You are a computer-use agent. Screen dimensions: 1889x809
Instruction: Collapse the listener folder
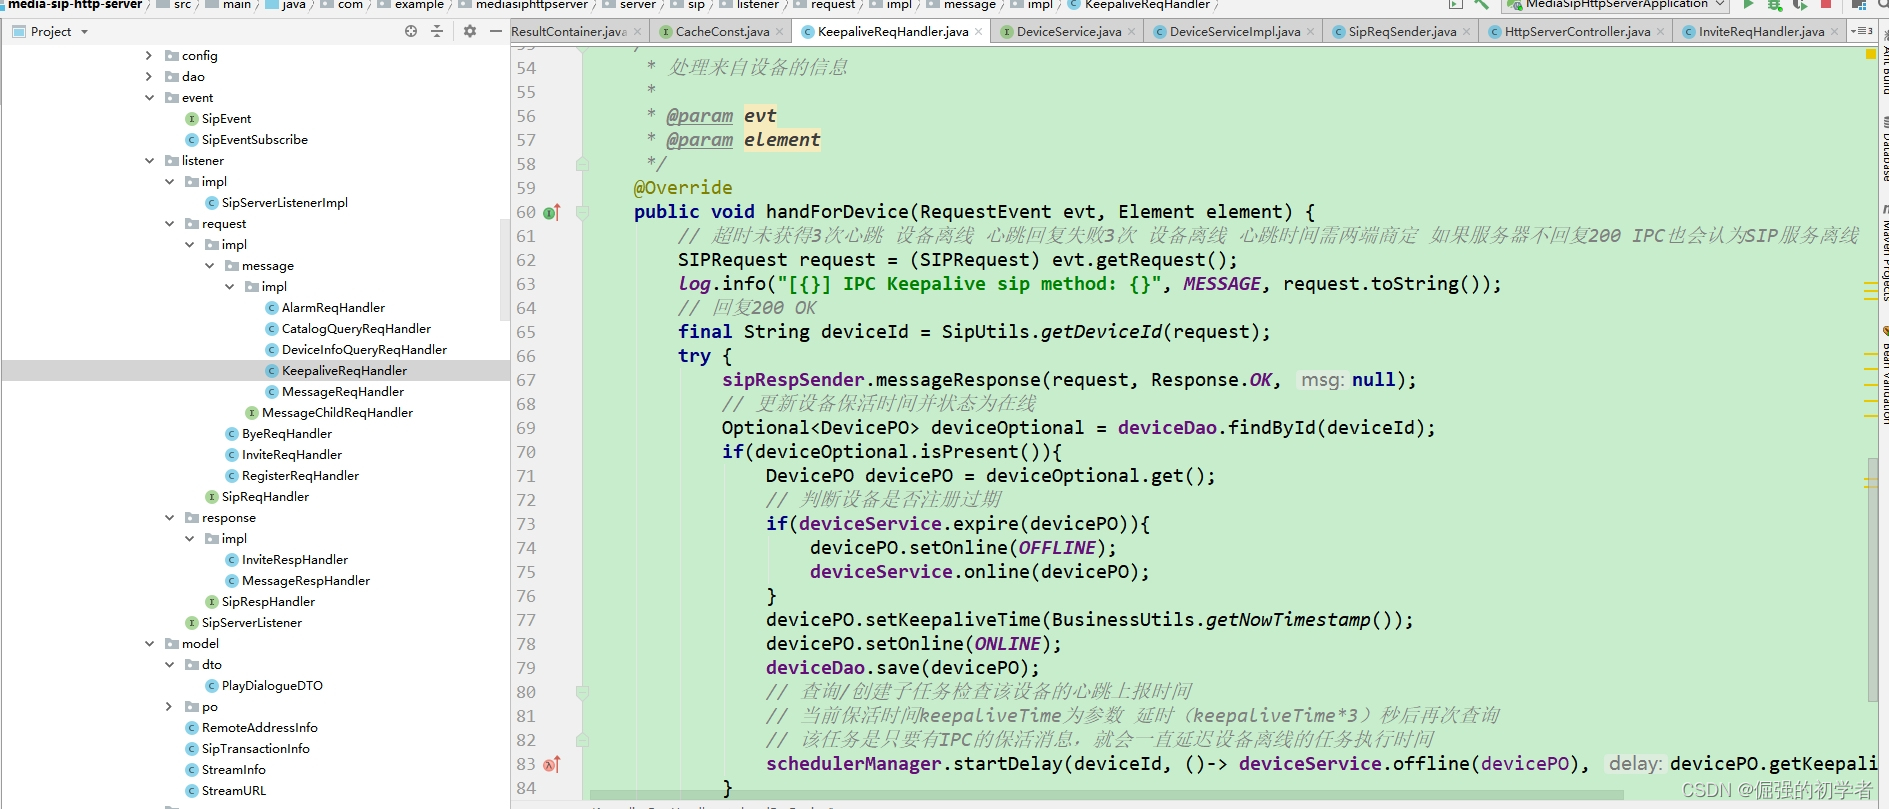149,160
